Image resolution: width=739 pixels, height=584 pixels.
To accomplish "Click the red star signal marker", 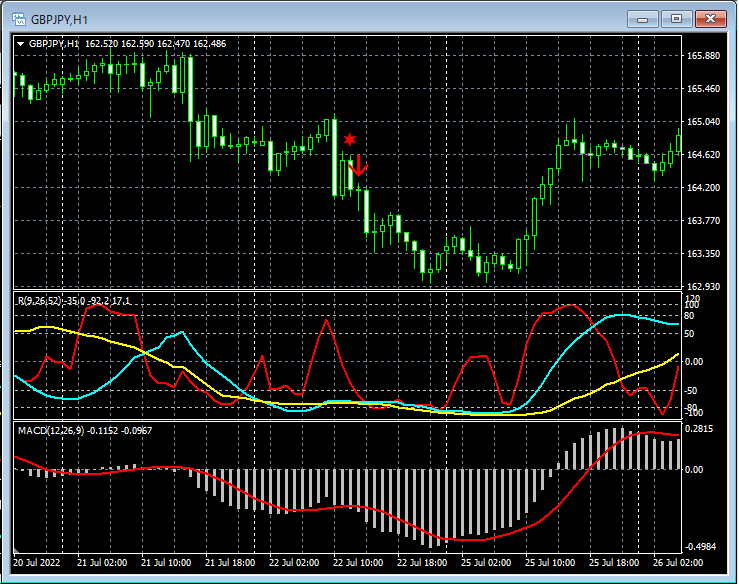I will [350, 140].
